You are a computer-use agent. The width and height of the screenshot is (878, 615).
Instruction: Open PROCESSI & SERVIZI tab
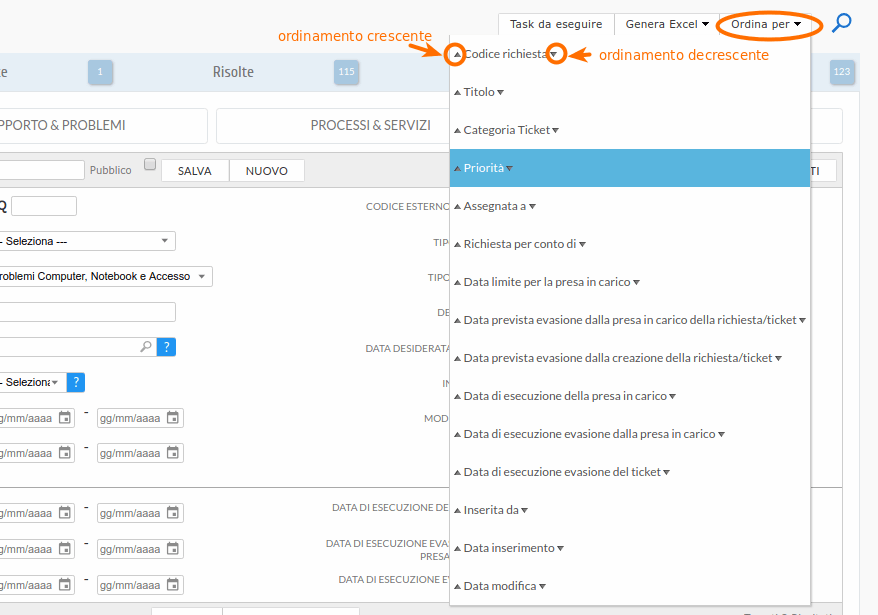click(x=371, y=125)
